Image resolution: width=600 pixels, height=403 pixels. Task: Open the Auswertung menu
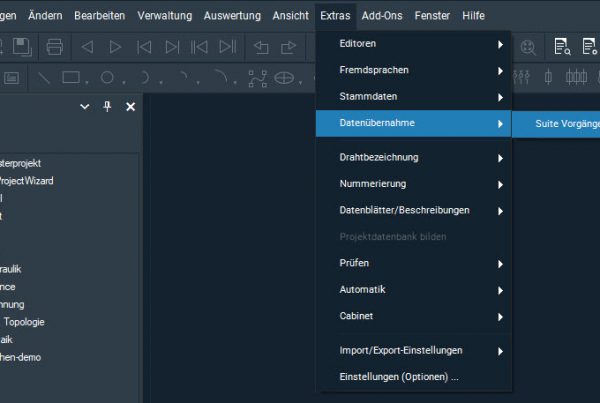(233, 16)
